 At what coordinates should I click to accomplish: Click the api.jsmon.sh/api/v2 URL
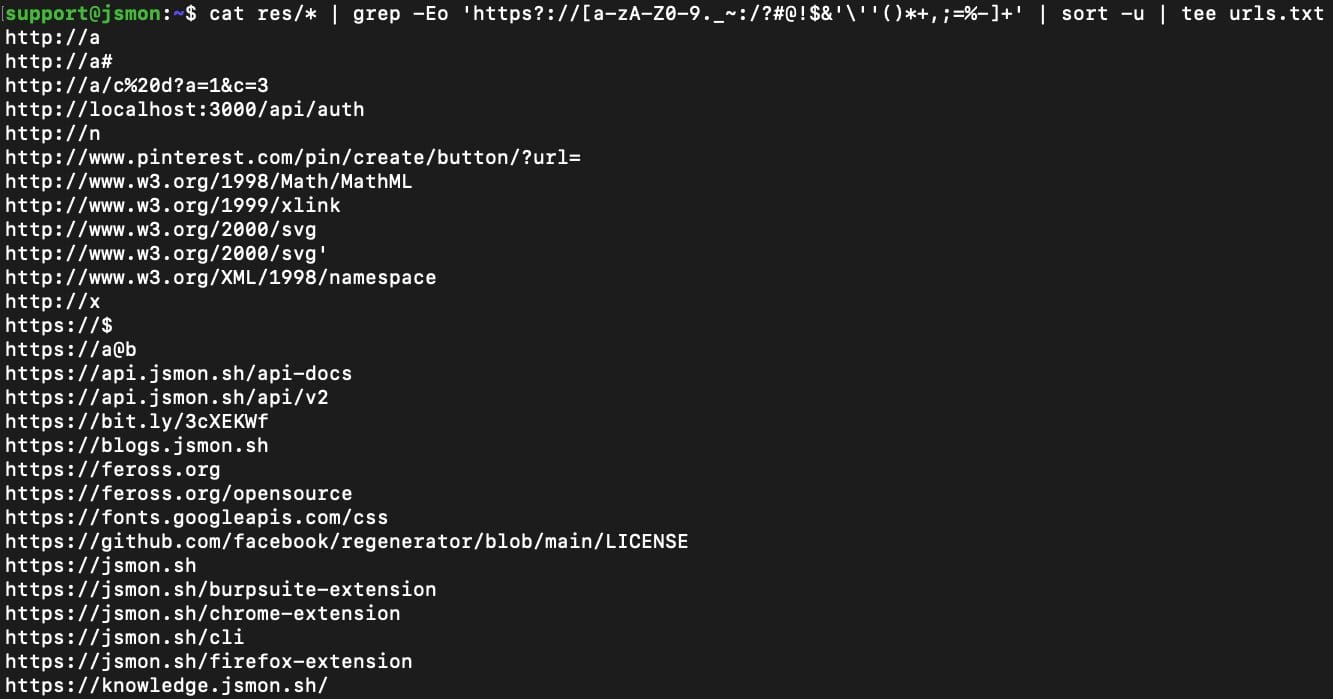click(167, 398)
